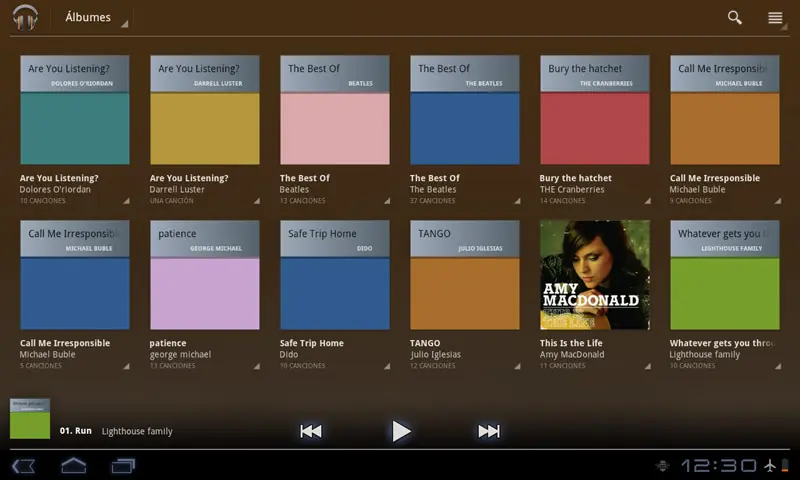Open options arrow for TANGO album
800x480 pixels.
515,366
